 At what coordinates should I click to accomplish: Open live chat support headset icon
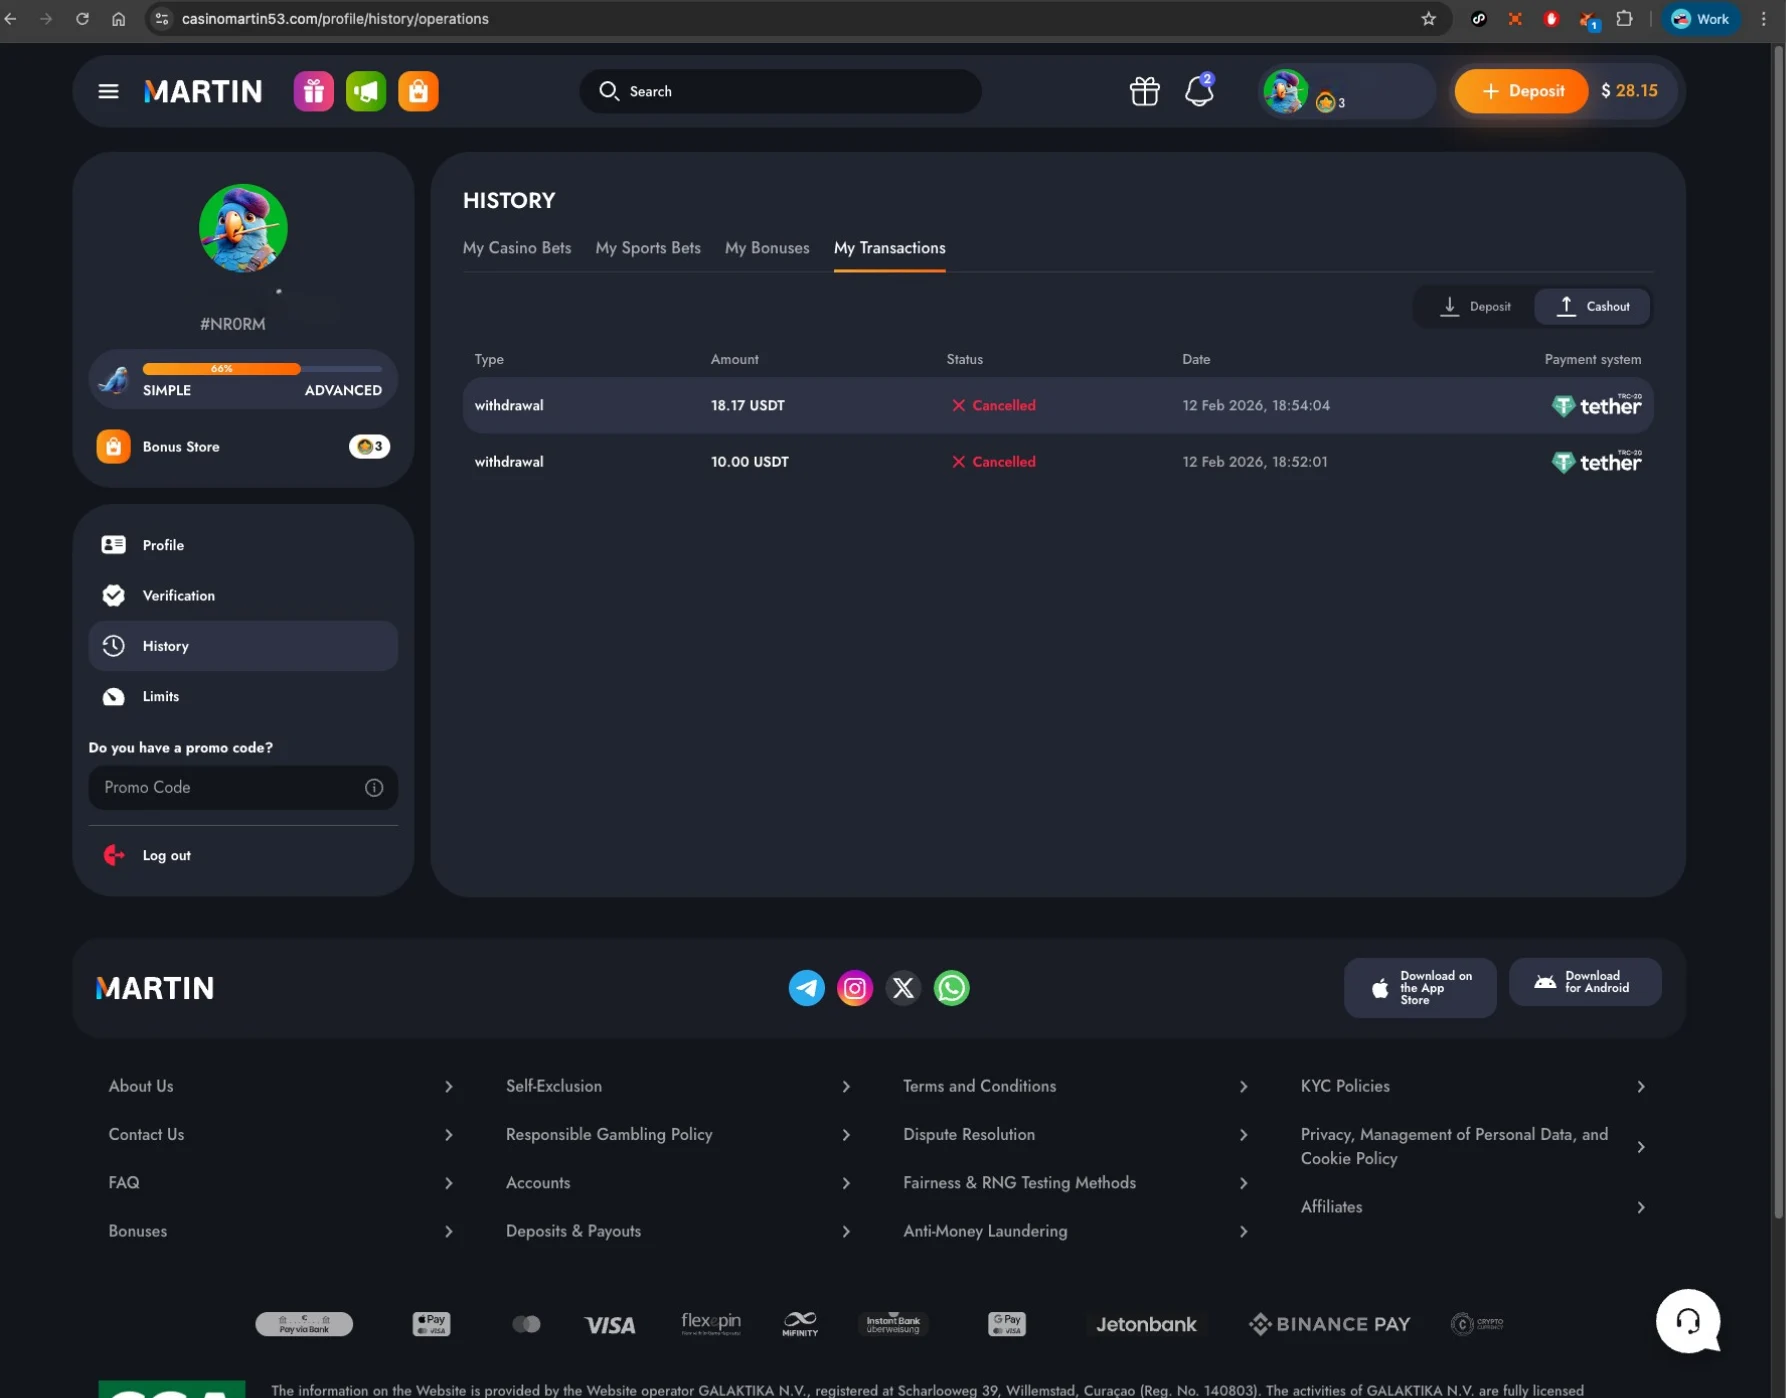pos(1688,1322)
